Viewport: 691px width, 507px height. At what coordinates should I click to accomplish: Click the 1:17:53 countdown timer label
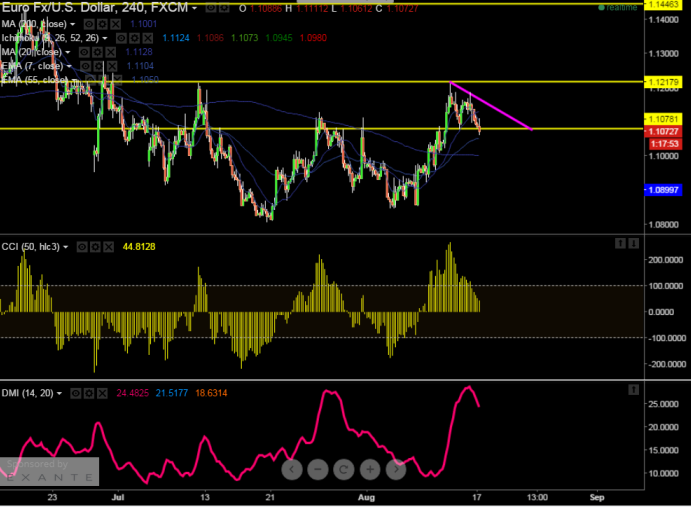[x=665, y=144]
